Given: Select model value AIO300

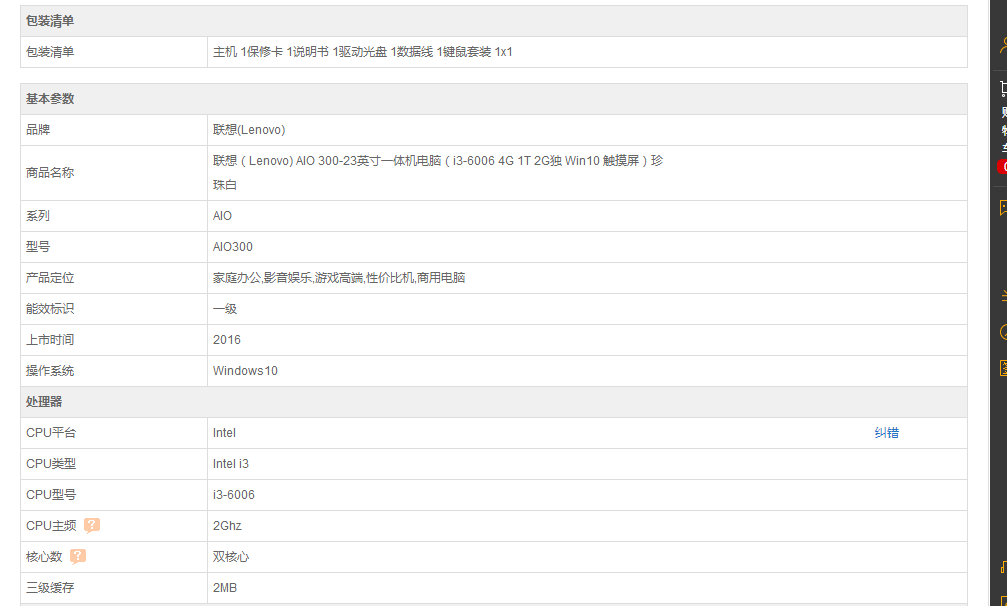Looking at the screenshot, I should coord(232,247).
